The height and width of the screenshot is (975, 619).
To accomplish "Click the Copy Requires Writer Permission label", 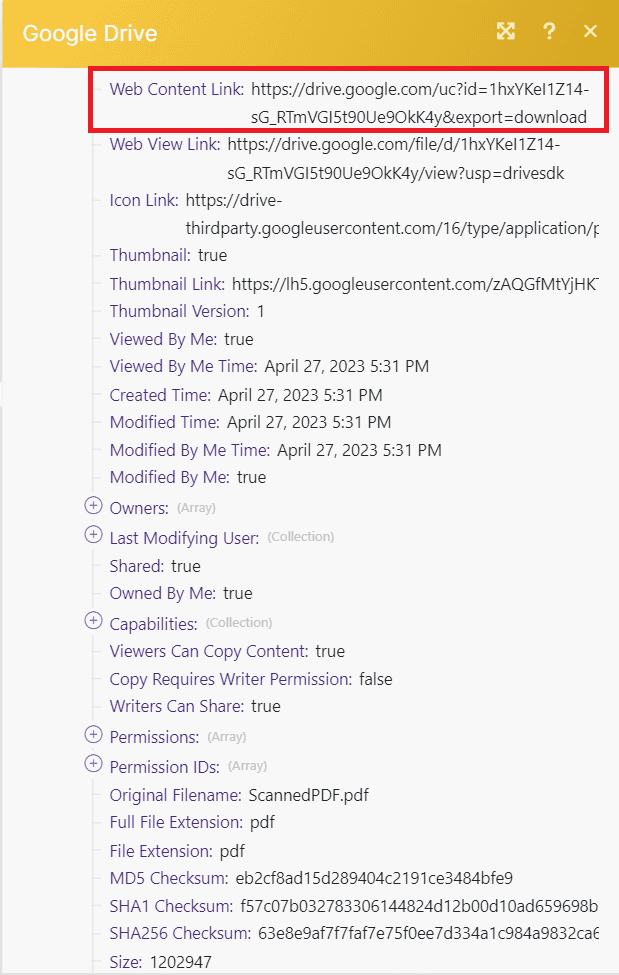I will [x=230, y=679].
